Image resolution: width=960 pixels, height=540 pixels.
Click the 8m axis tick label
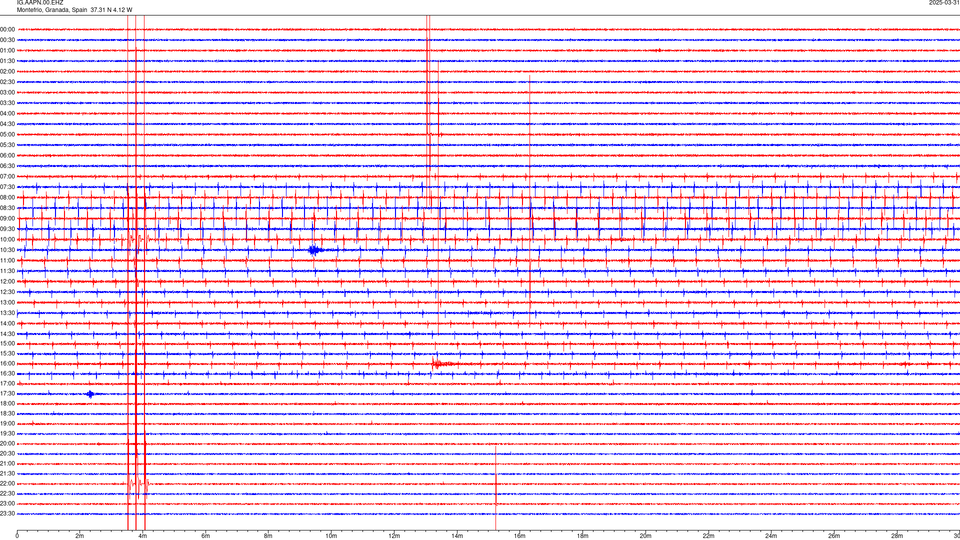tap(269, 536)
